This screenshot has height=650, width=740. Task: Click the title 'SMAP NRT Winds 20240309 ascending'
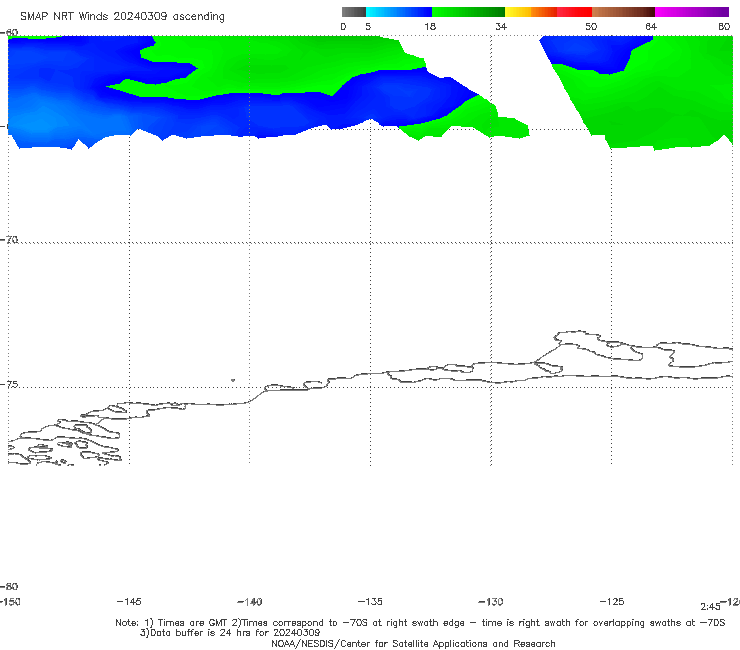coord(122,17)
